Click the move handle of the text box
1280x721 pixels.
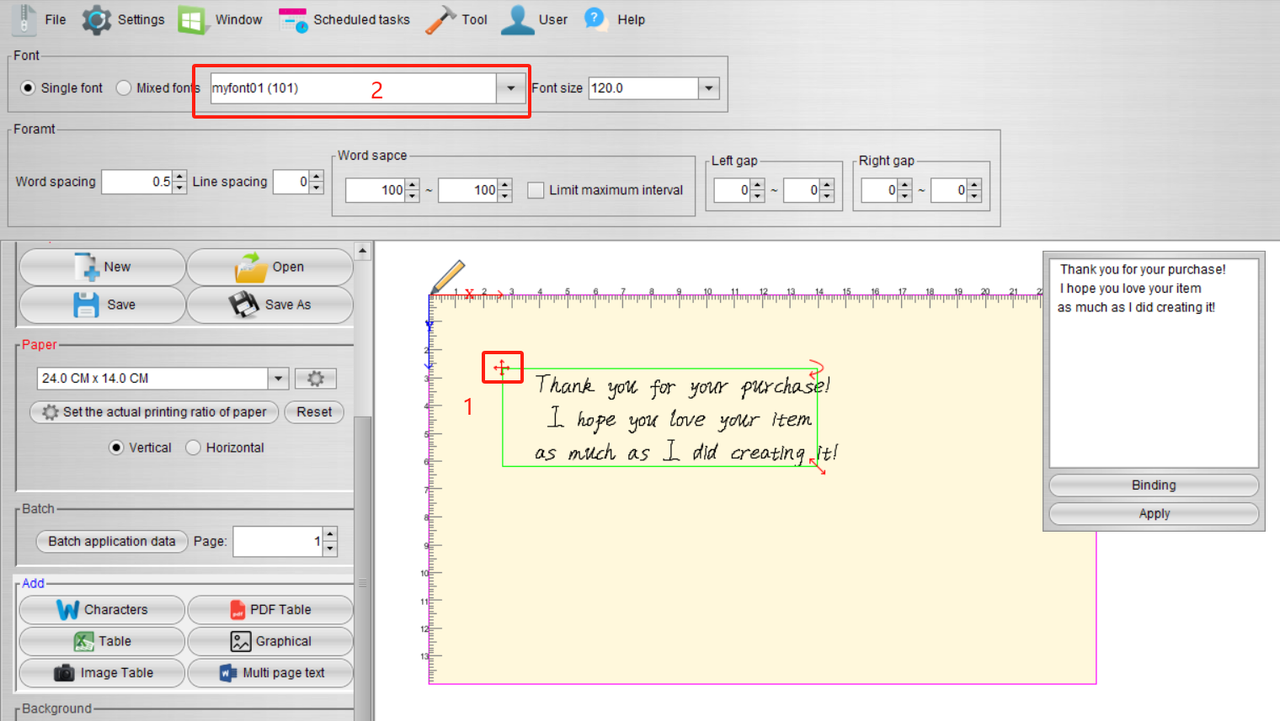502,368
